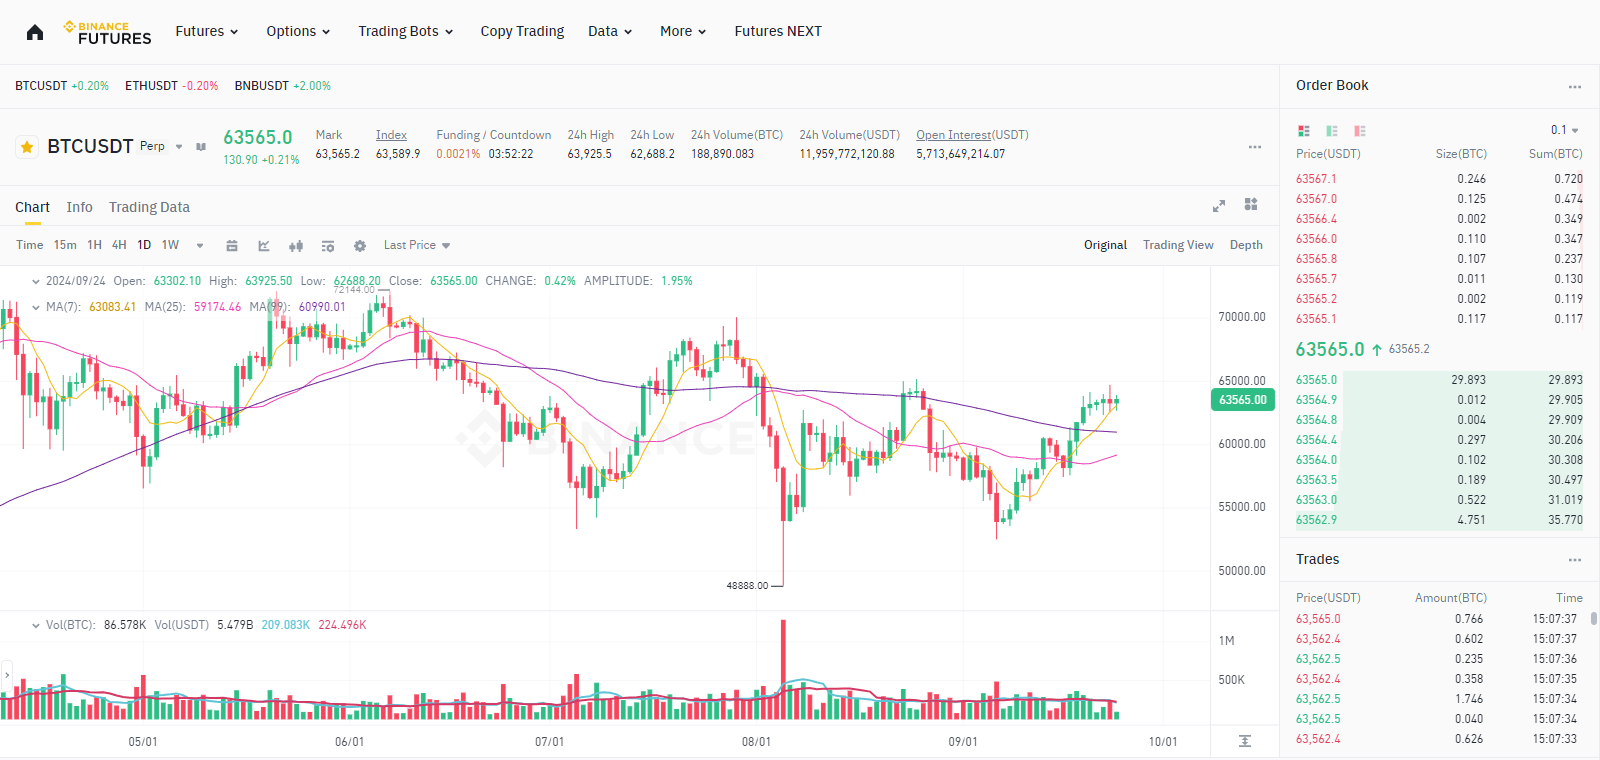Select the Depth chart view

point(1246,245)
